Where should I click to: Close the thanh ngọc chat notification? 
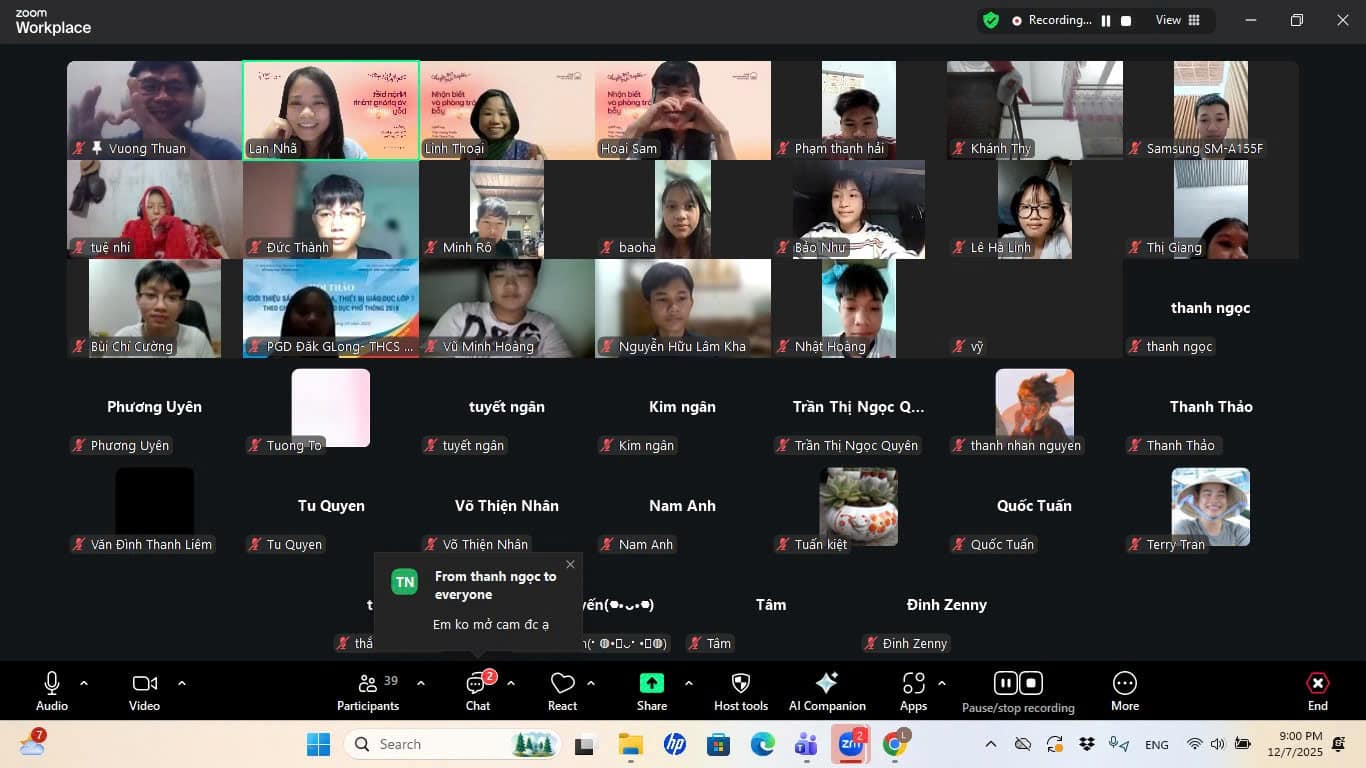coord(570,565)
